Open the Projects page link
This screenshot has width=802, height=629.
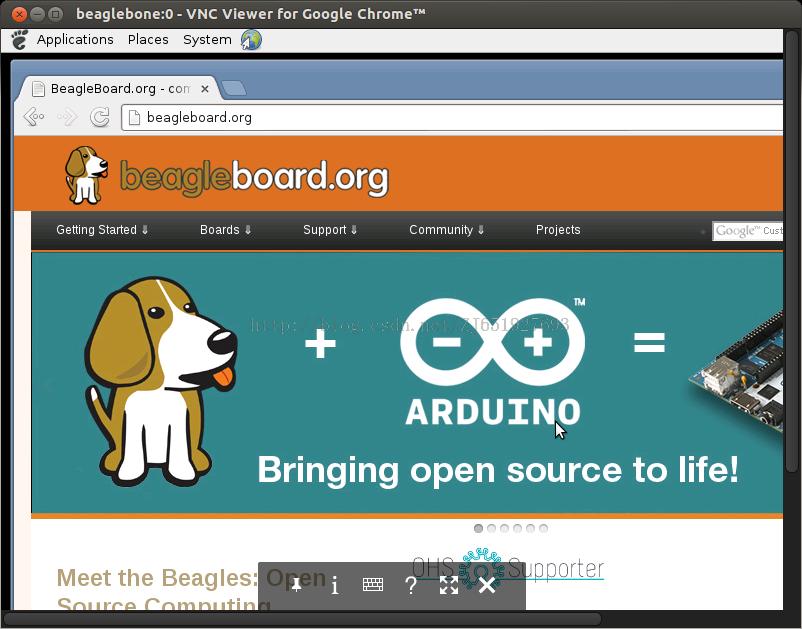(558, 230)
